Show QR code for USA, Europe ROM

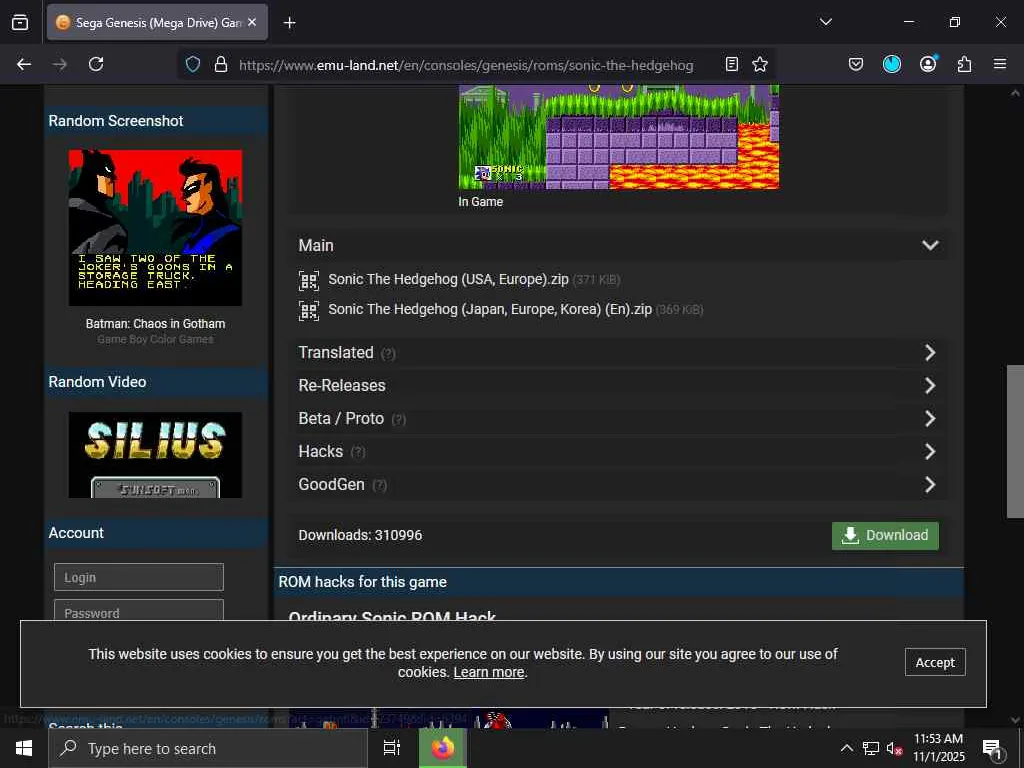click(x=309, y=280)
